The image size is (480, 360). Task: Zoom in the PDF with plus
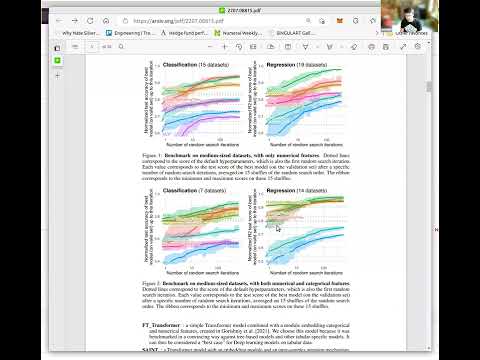tap(224, 47)
